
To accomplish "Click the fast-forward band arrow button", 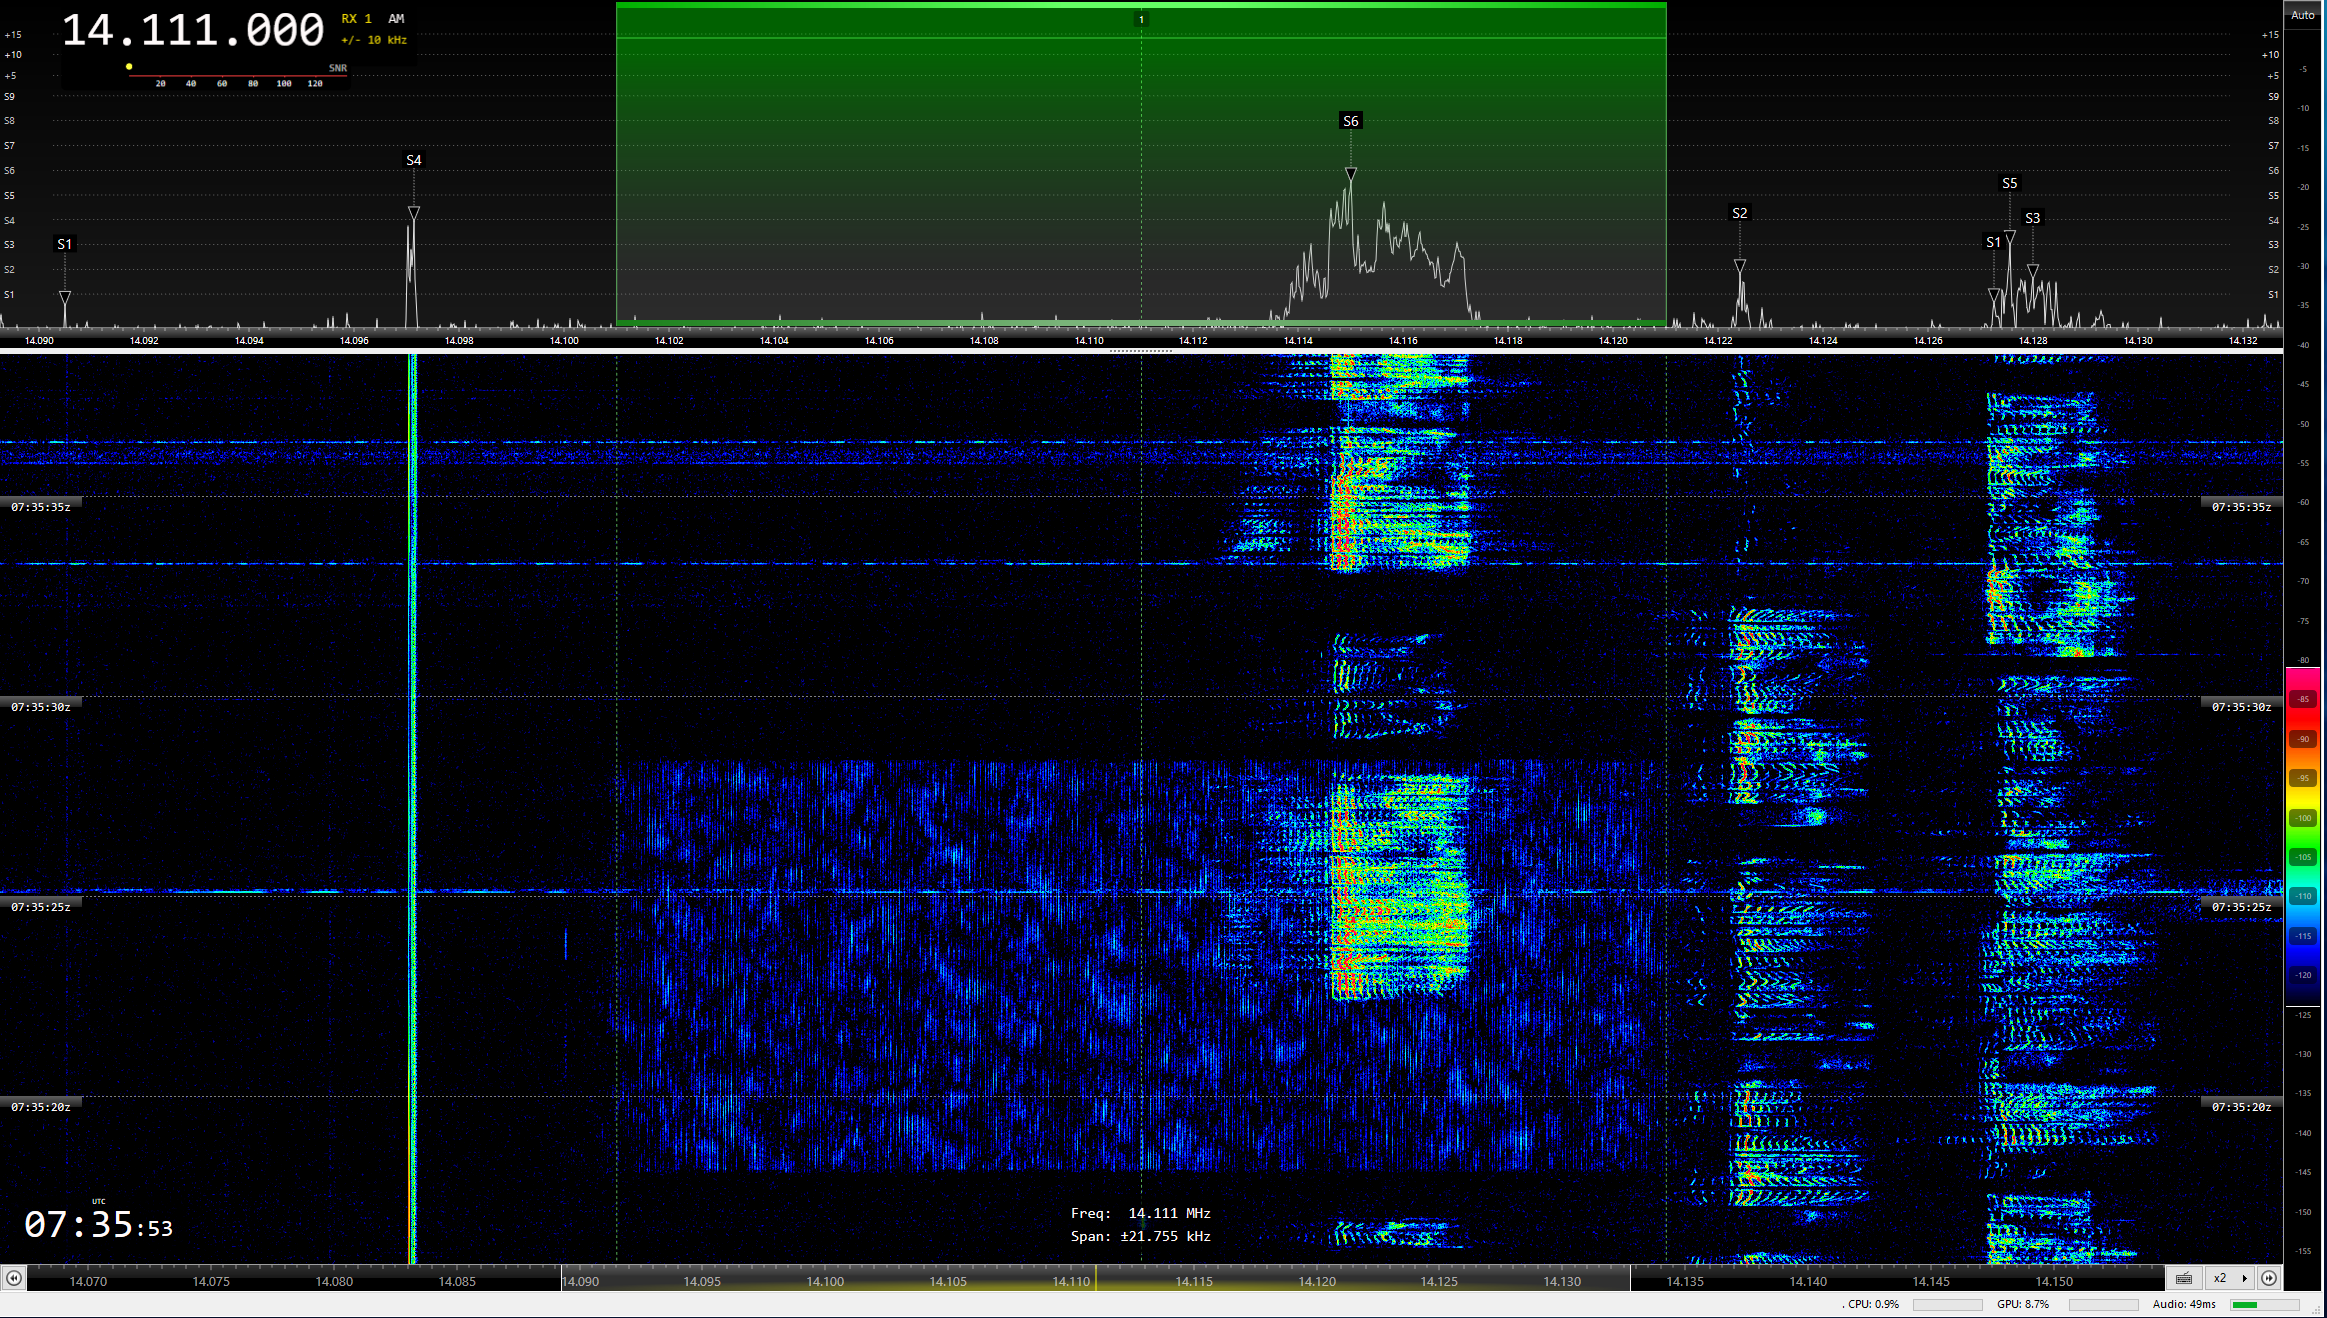I will tap(2269, 1278).
